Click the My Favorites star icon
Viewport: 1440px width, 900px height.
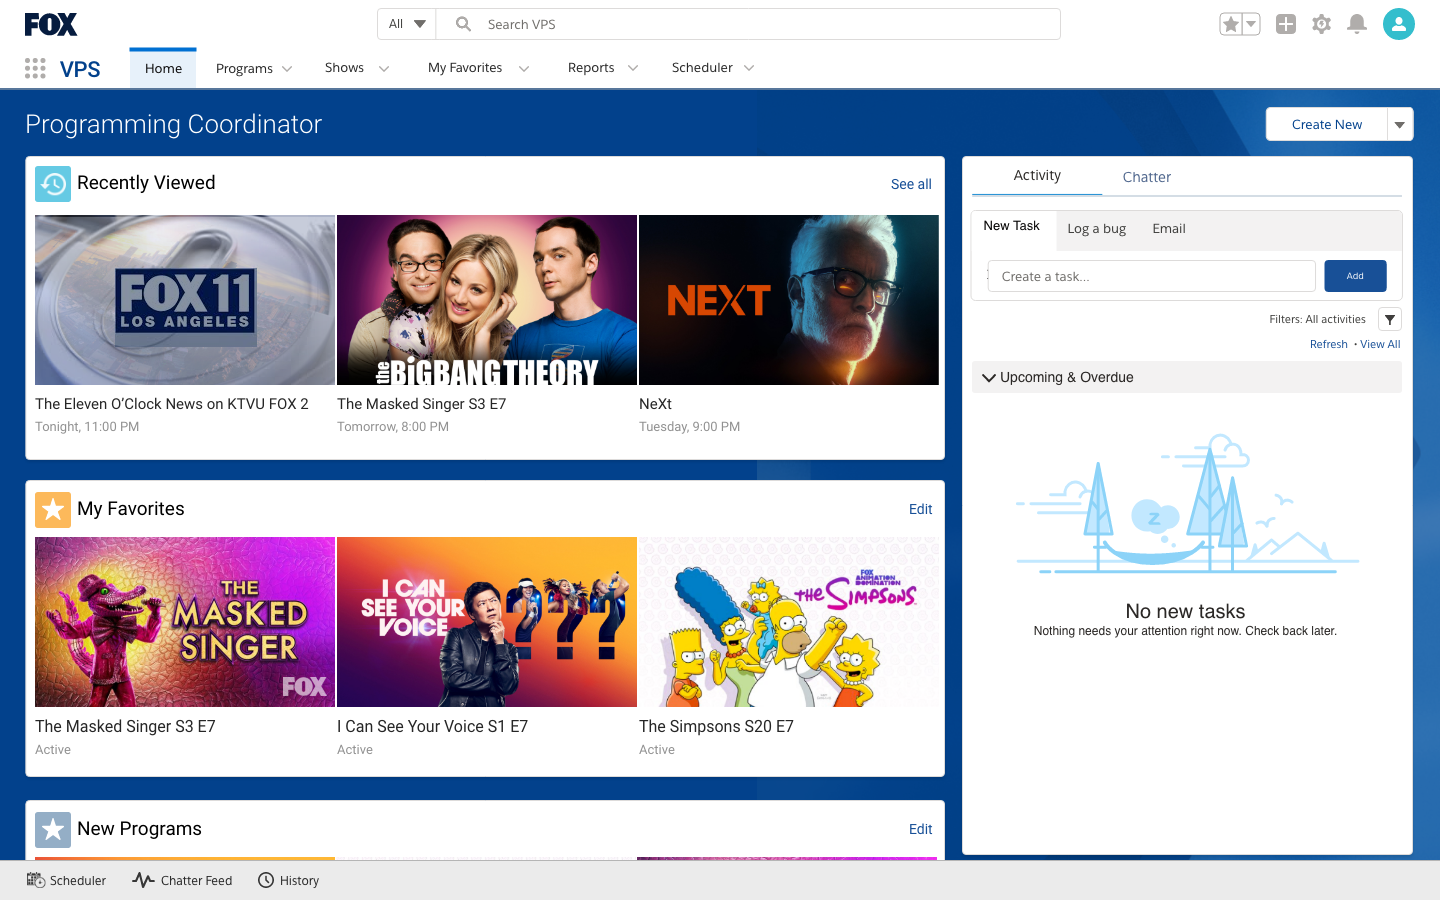53,510
